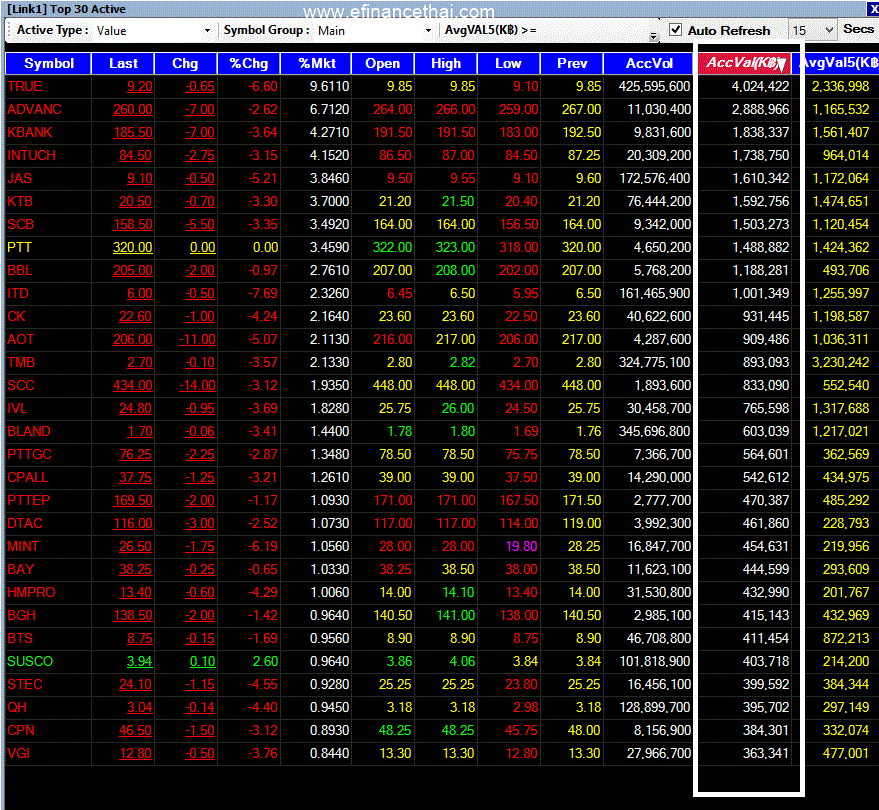Screen dimensions: 879x810
Task: Click TRUE last price 9.20
Action: tap(140, 86)
